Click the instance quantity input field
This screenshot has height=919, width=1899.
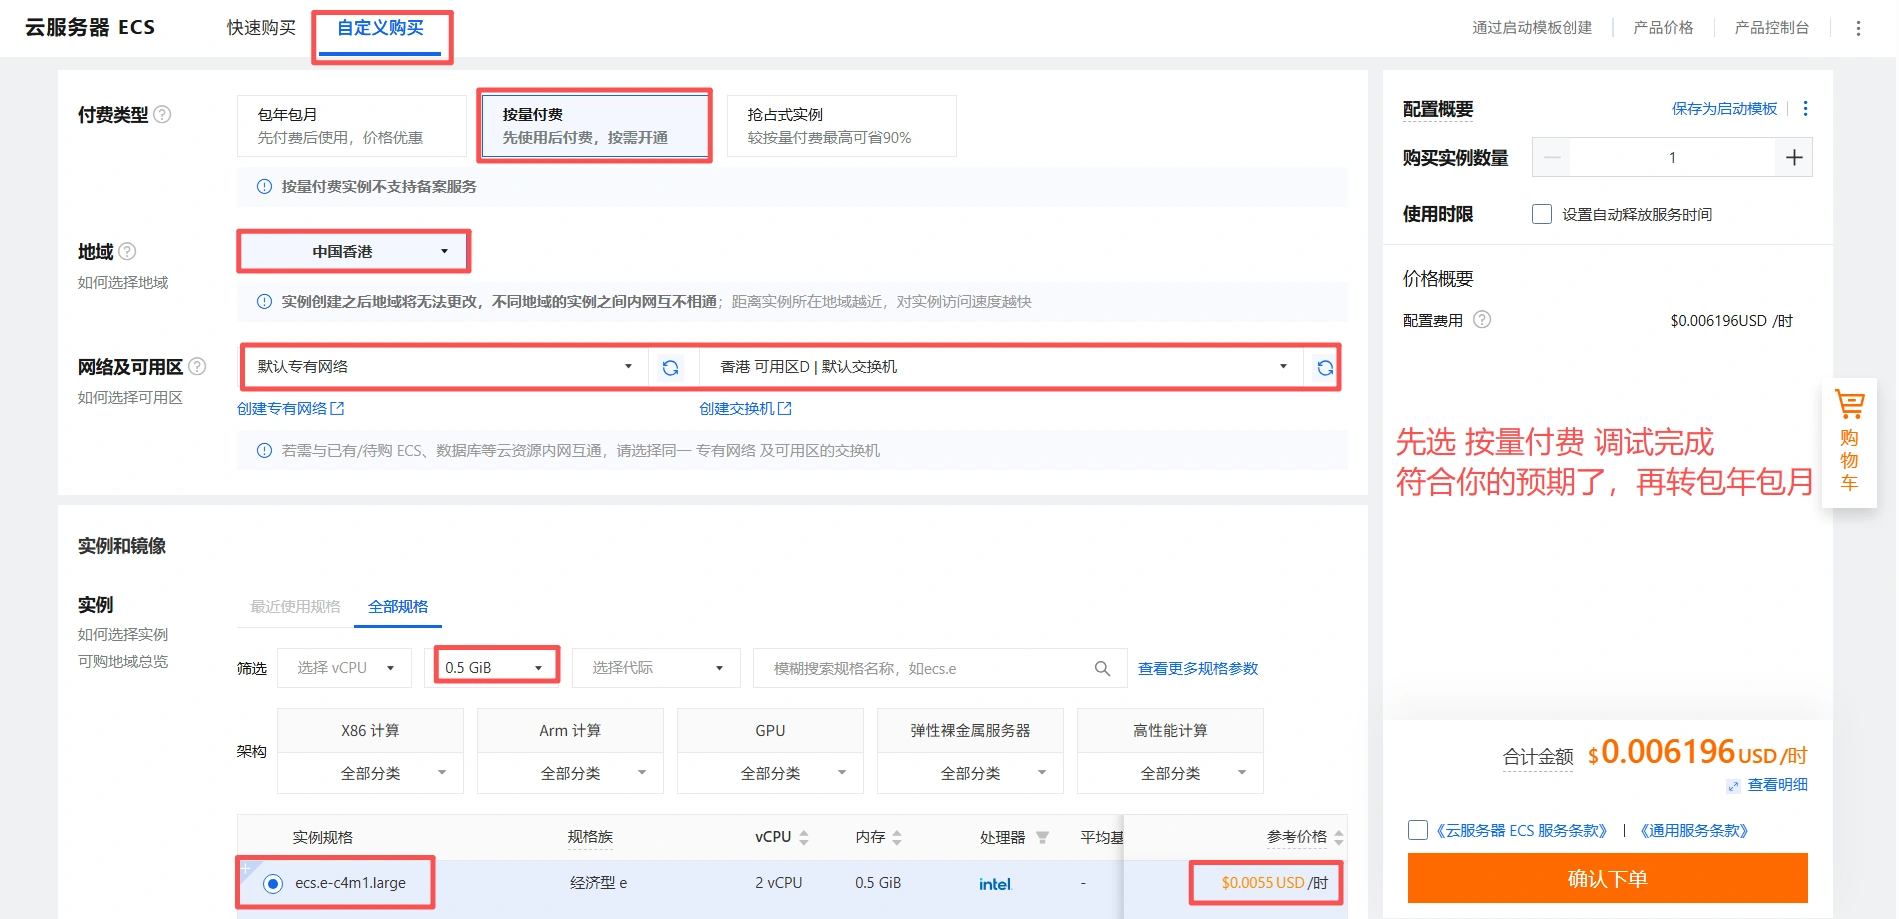(x=1672, y=157)
